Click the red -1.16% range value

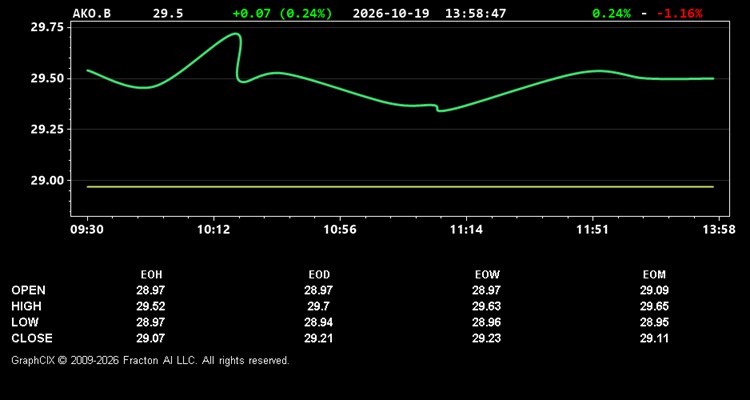click(x=680, y=13)
